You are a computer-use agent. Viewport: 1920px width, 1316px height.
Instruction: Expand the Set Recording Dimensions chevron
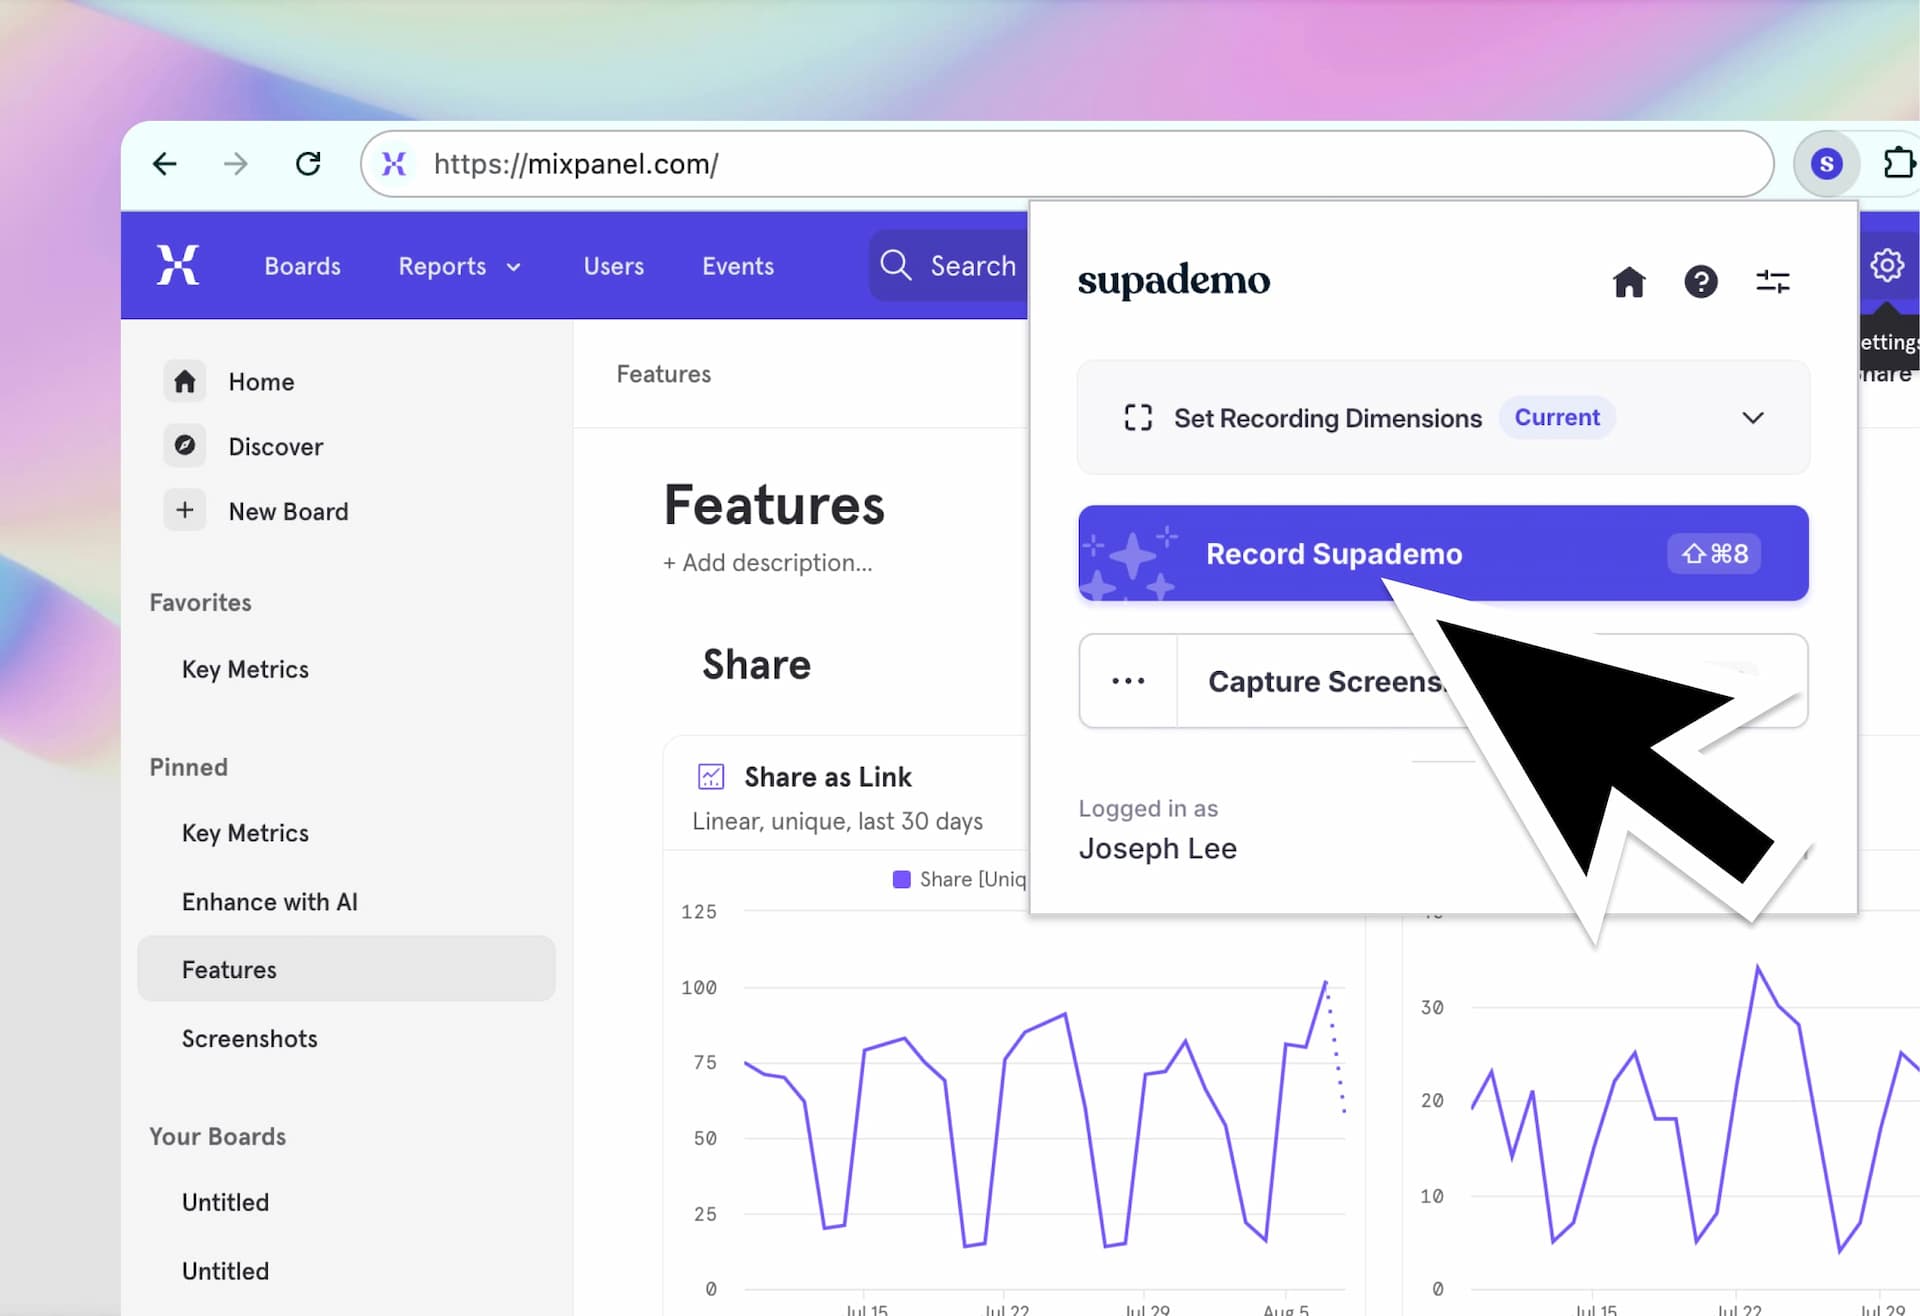[1753, 417]
